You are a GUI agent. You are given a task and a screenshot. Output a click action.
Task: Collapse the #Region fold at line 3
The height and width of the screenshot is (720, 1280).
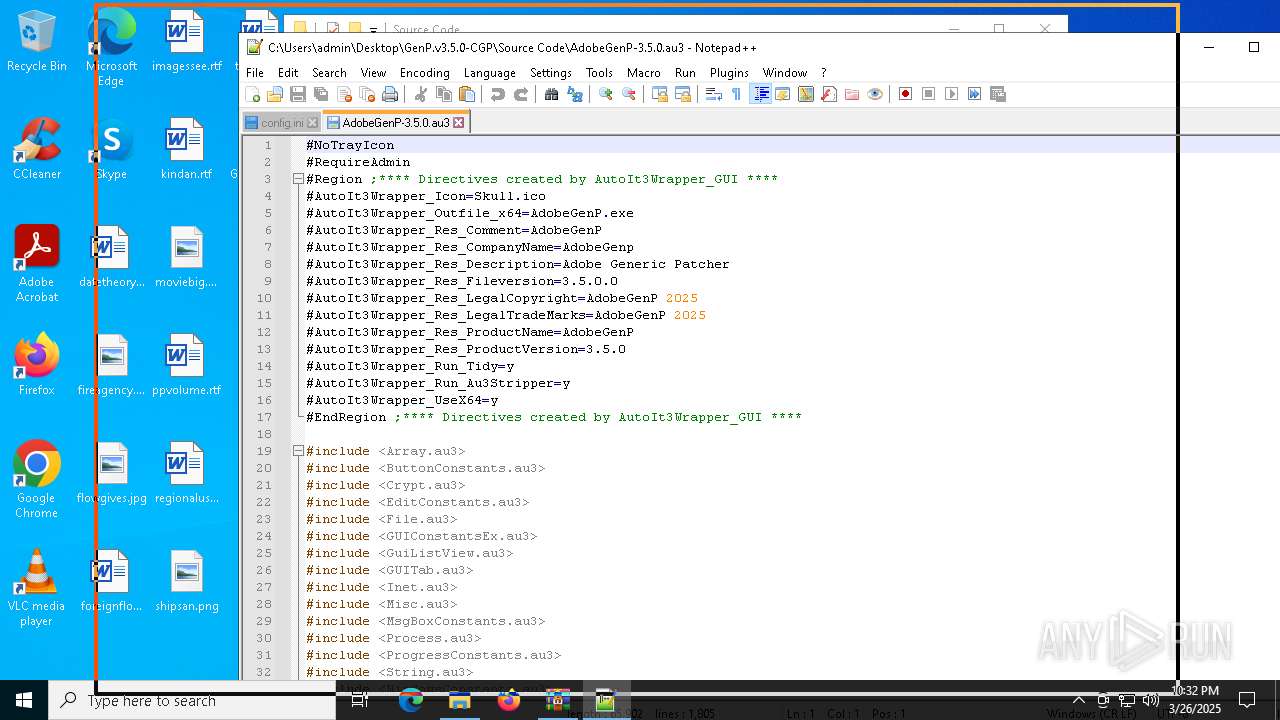pos(298,179)
